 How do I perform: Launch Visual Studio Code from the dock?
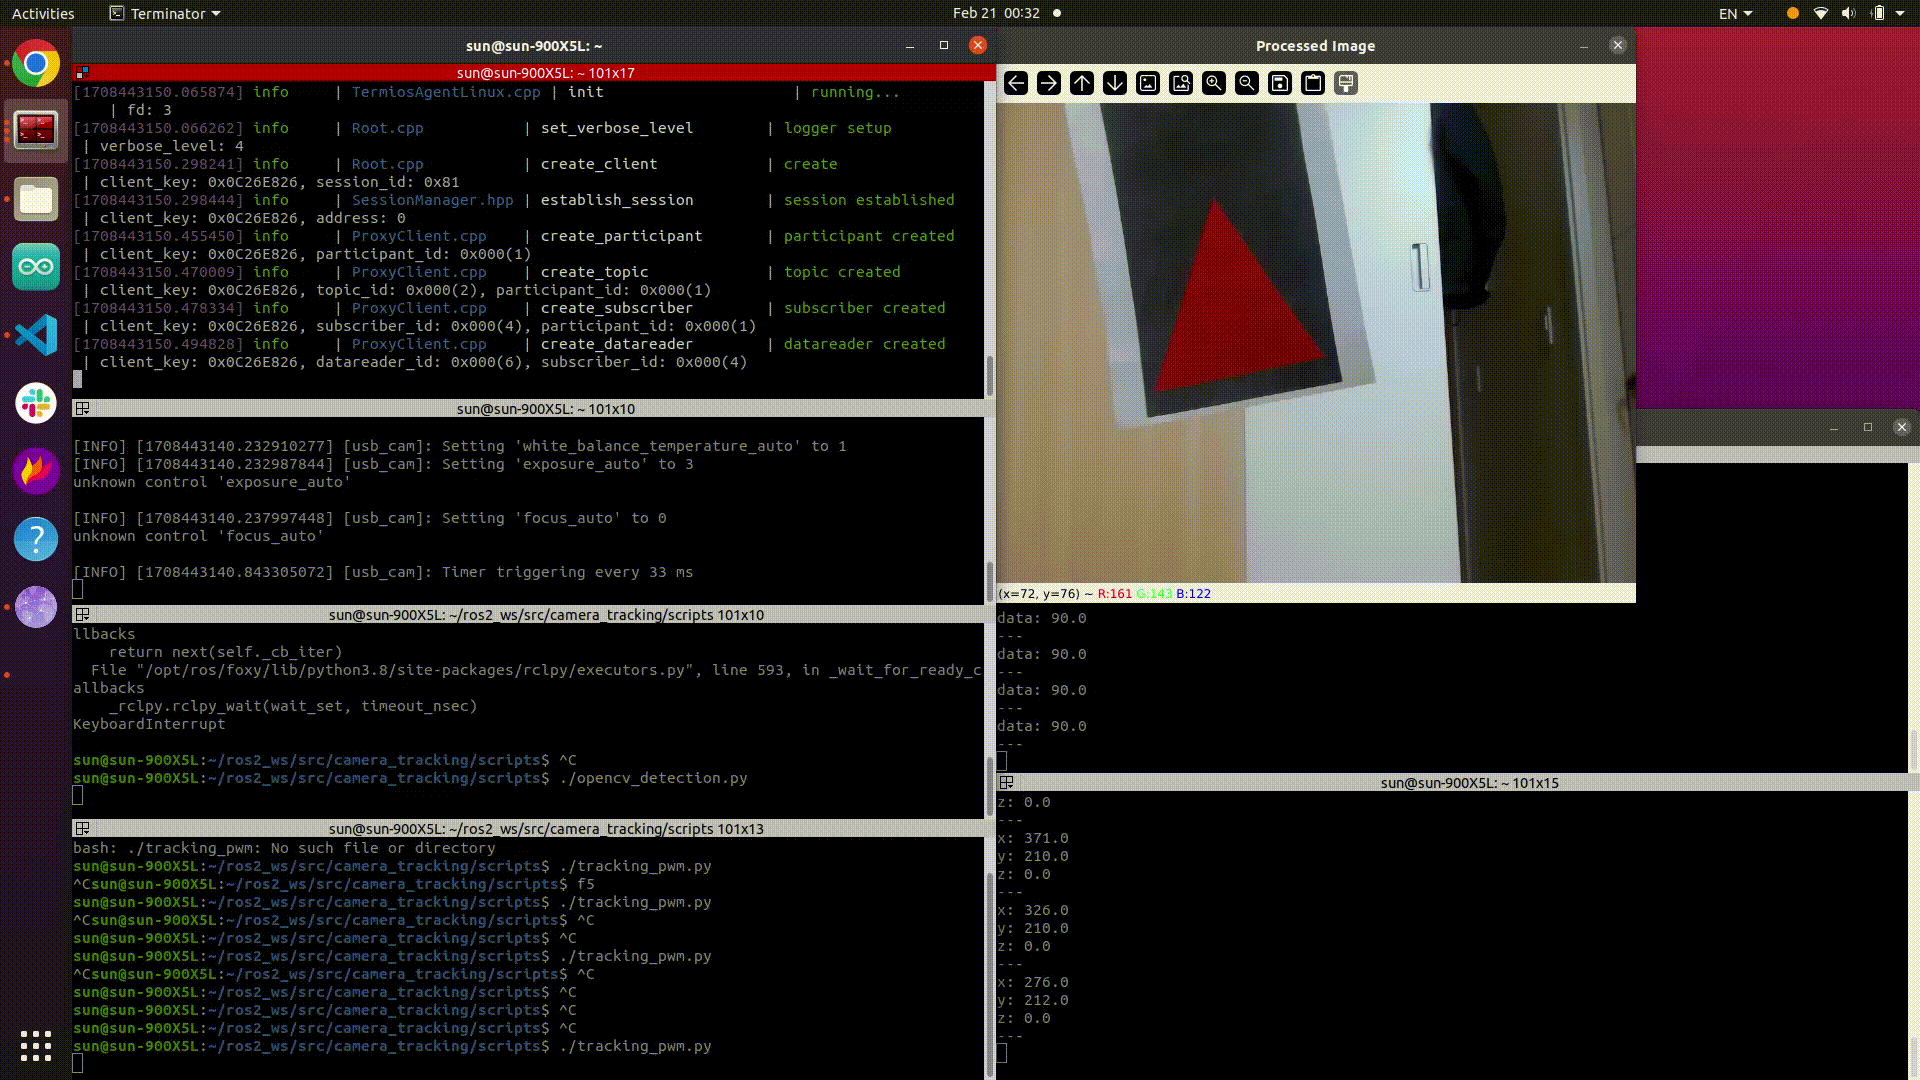coord(36,335)
